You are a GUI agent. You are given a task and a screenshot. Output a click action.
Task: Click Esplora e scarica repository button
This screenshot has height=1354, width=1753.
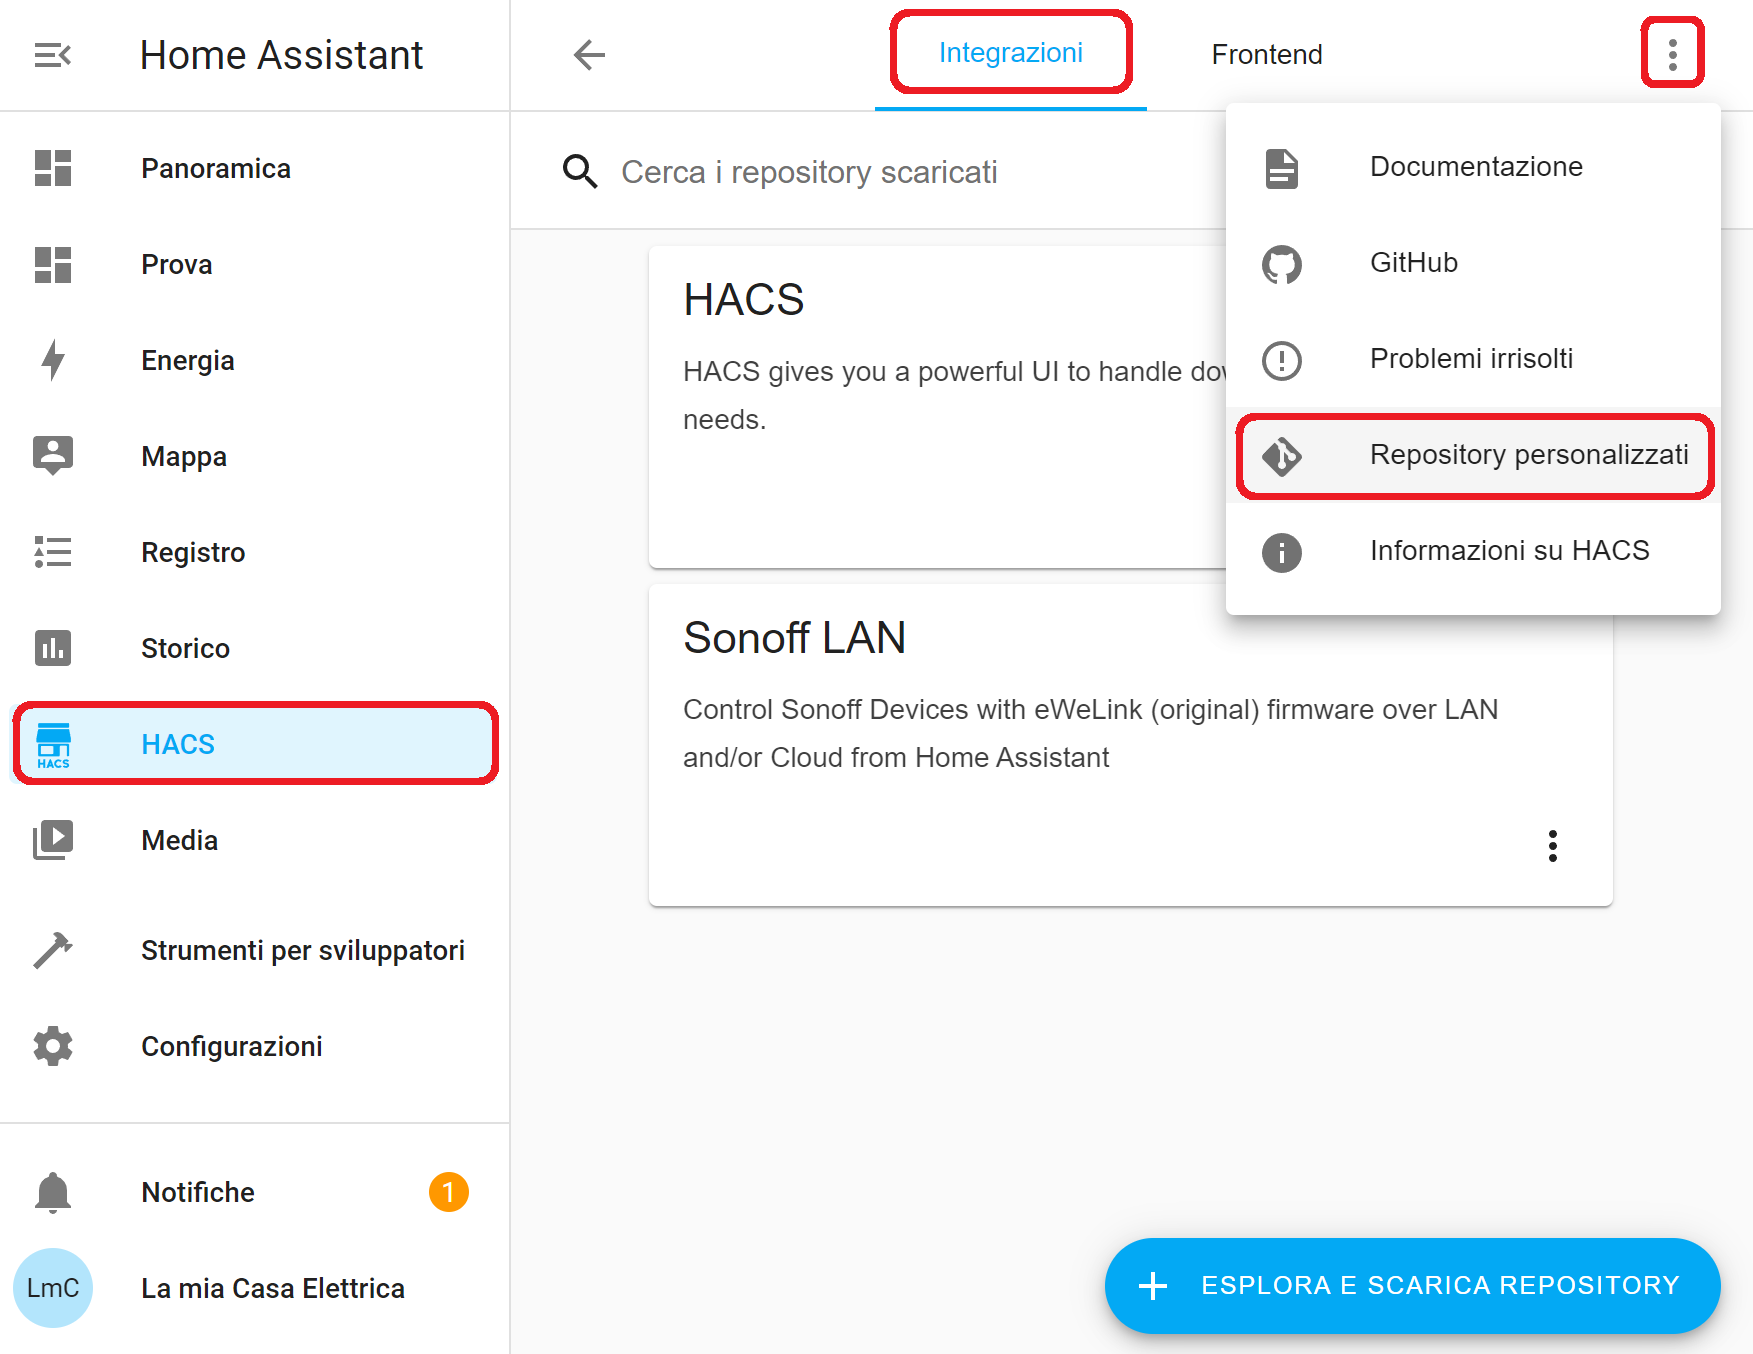point(1412,1286)
